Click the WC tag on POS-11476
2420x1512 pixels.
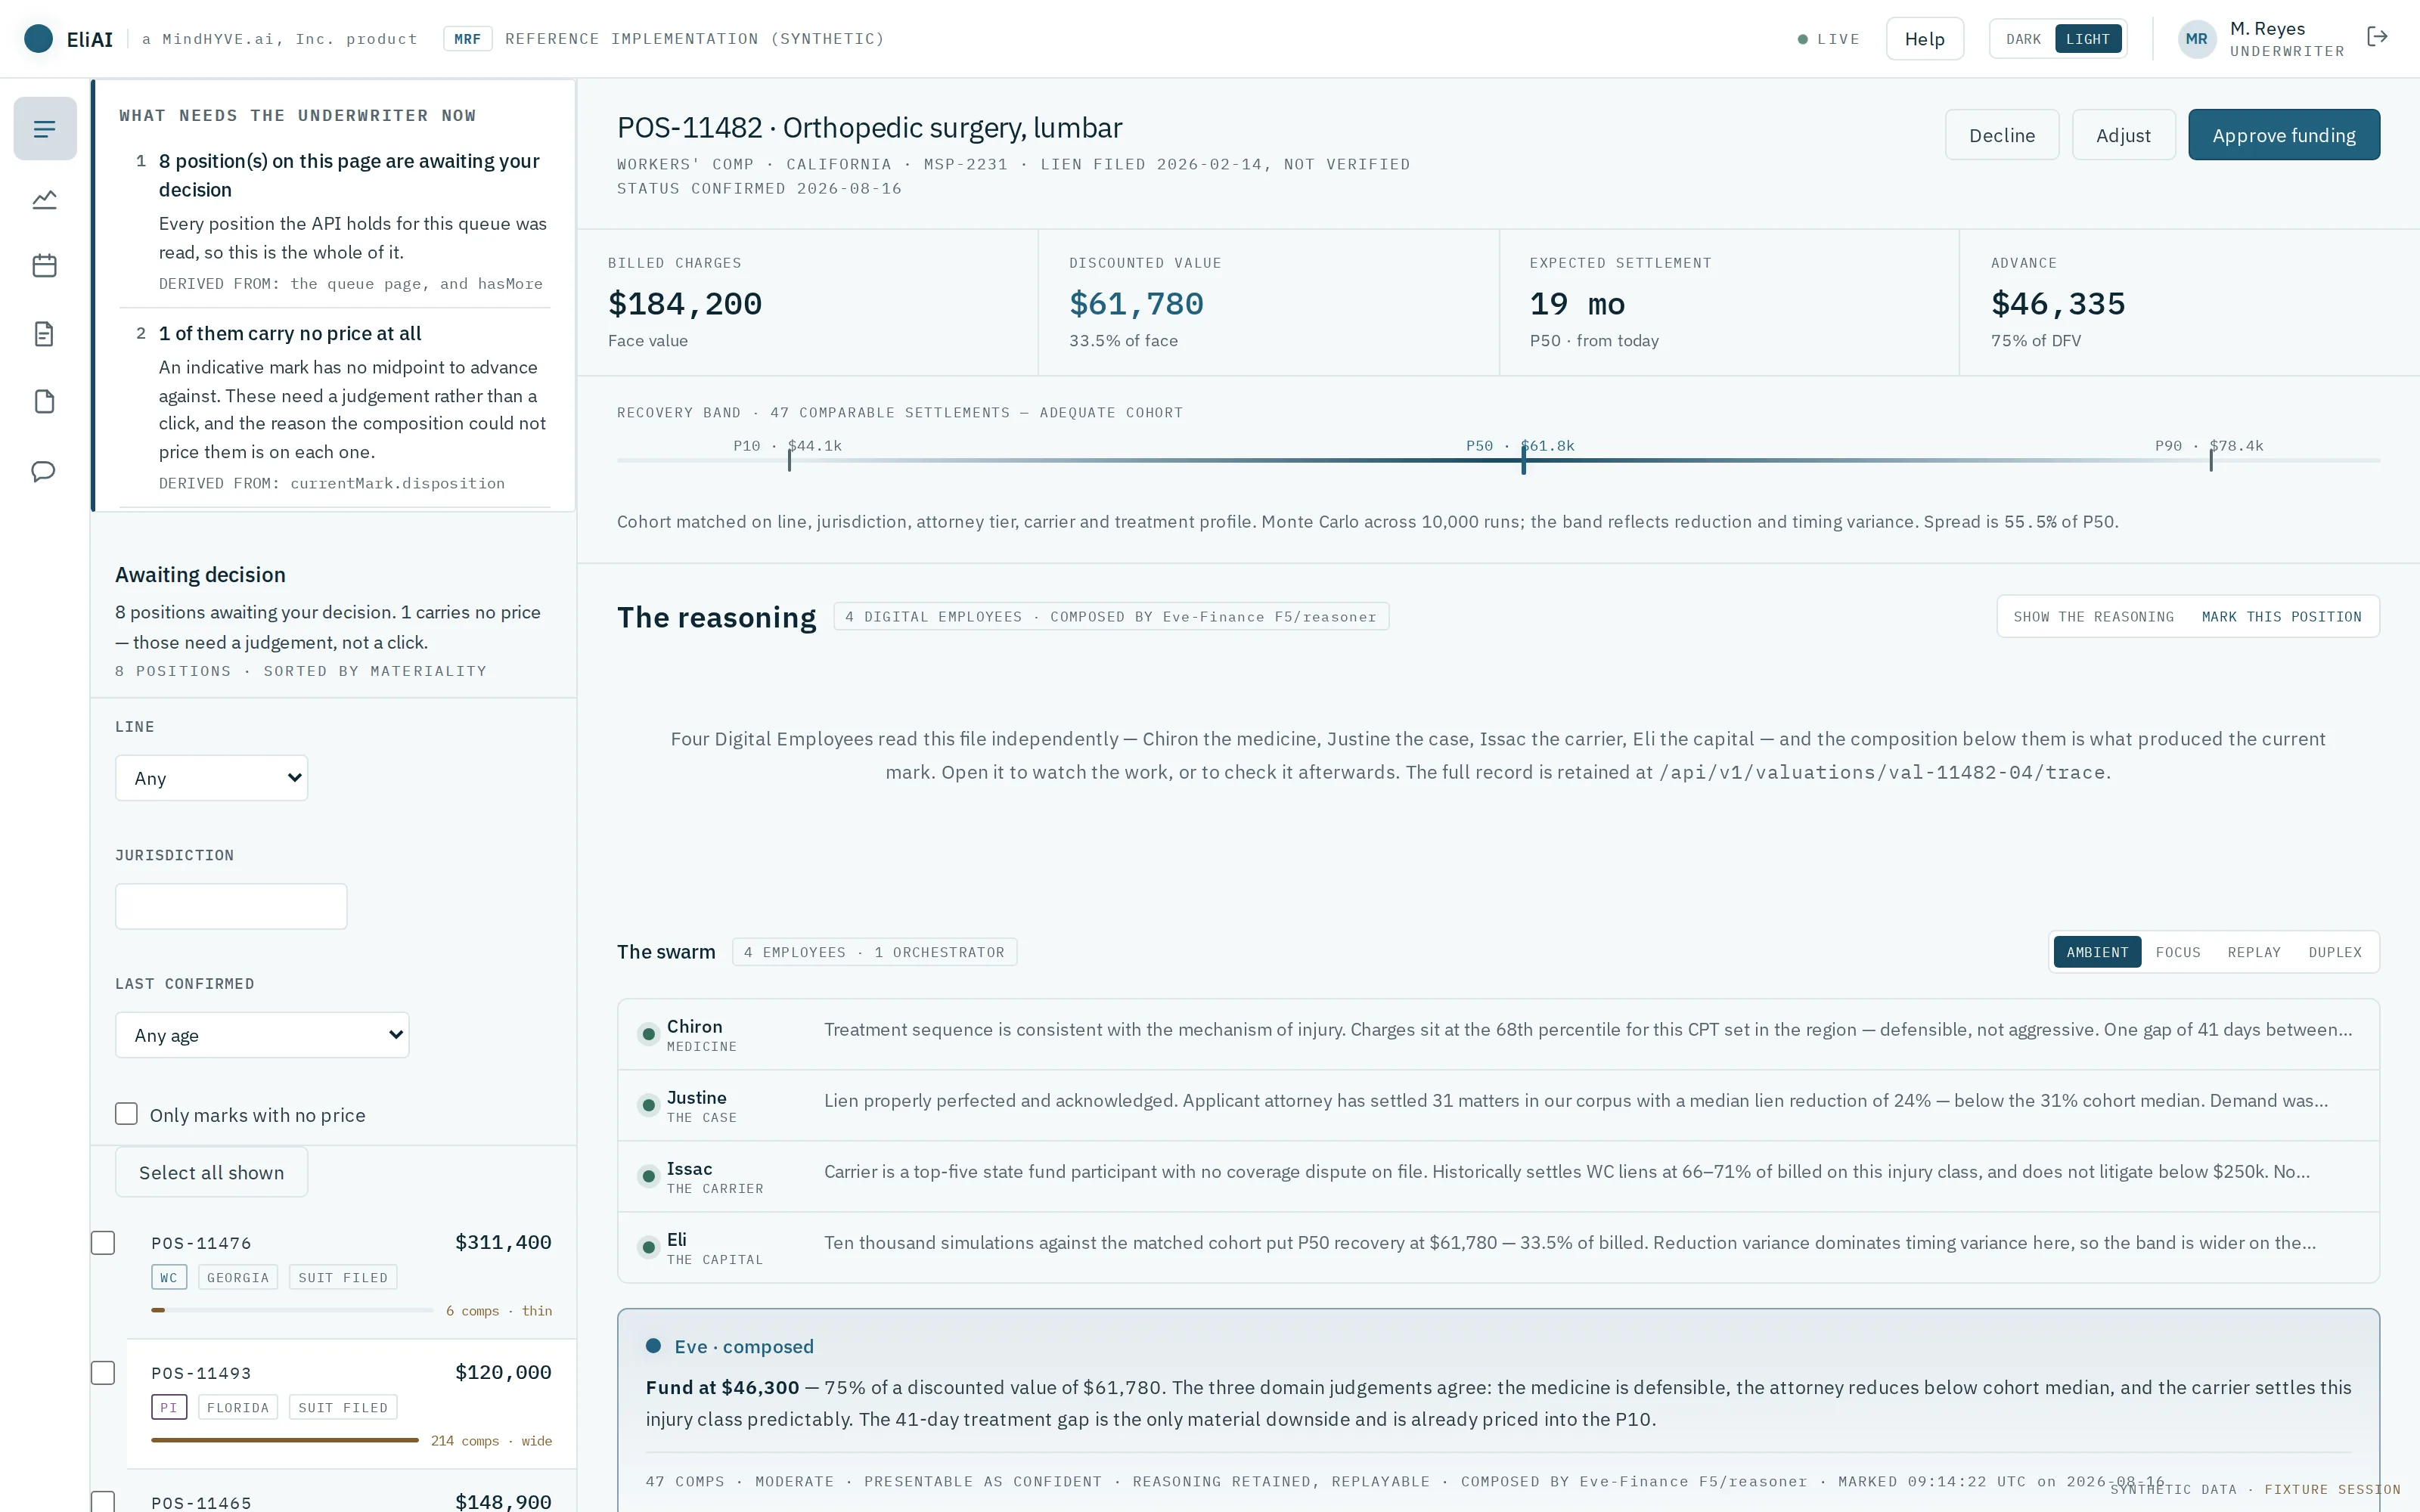[169, 1277]
